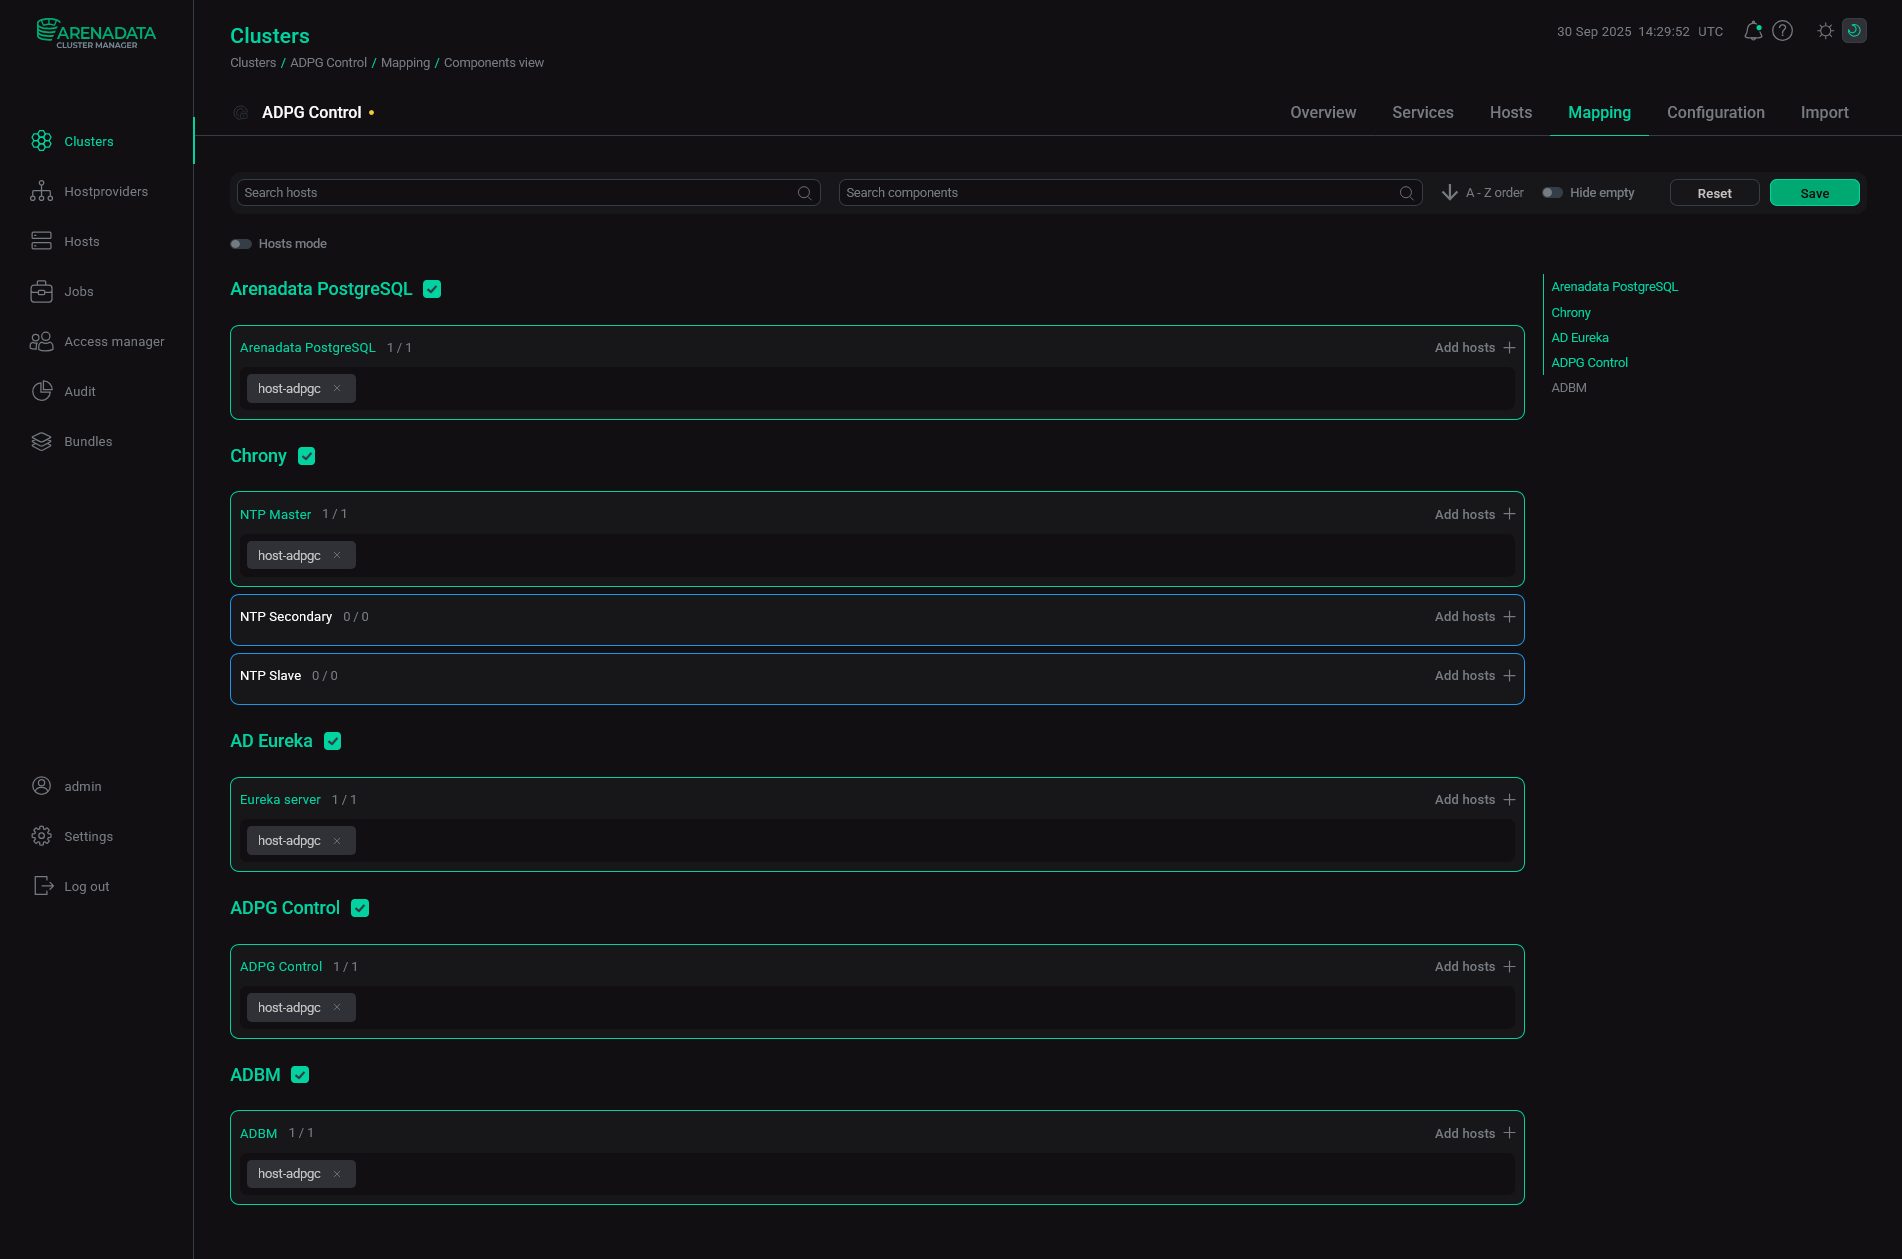The height and width of the screenshot is (1259, 1902).
Task: Open the Jobs section
Action: (x=78, y=291)
